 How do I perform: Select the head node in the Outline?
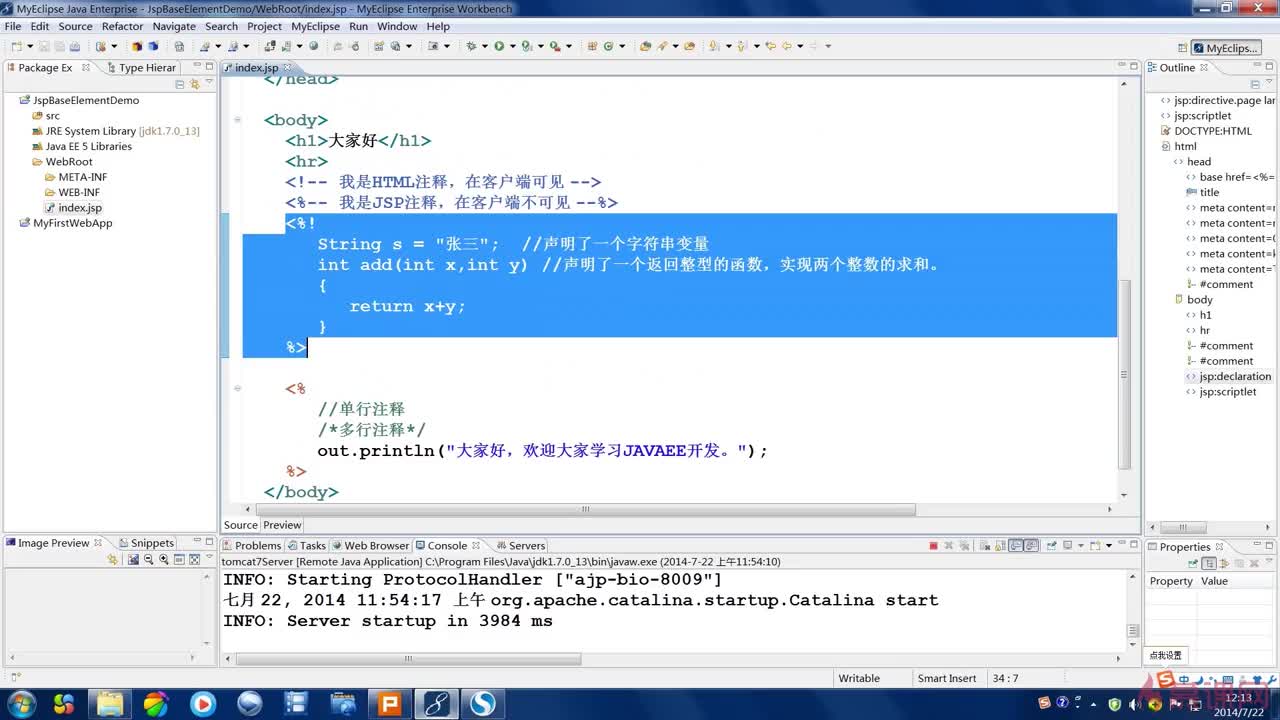[1192, 162]
